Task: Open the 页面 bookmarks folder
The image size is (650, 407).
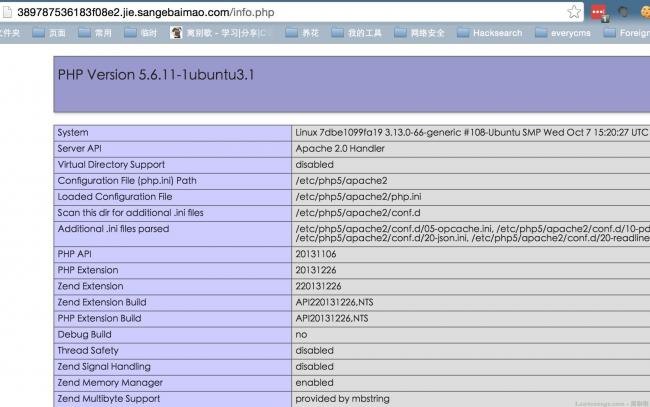Action: (x=49, y=33)
